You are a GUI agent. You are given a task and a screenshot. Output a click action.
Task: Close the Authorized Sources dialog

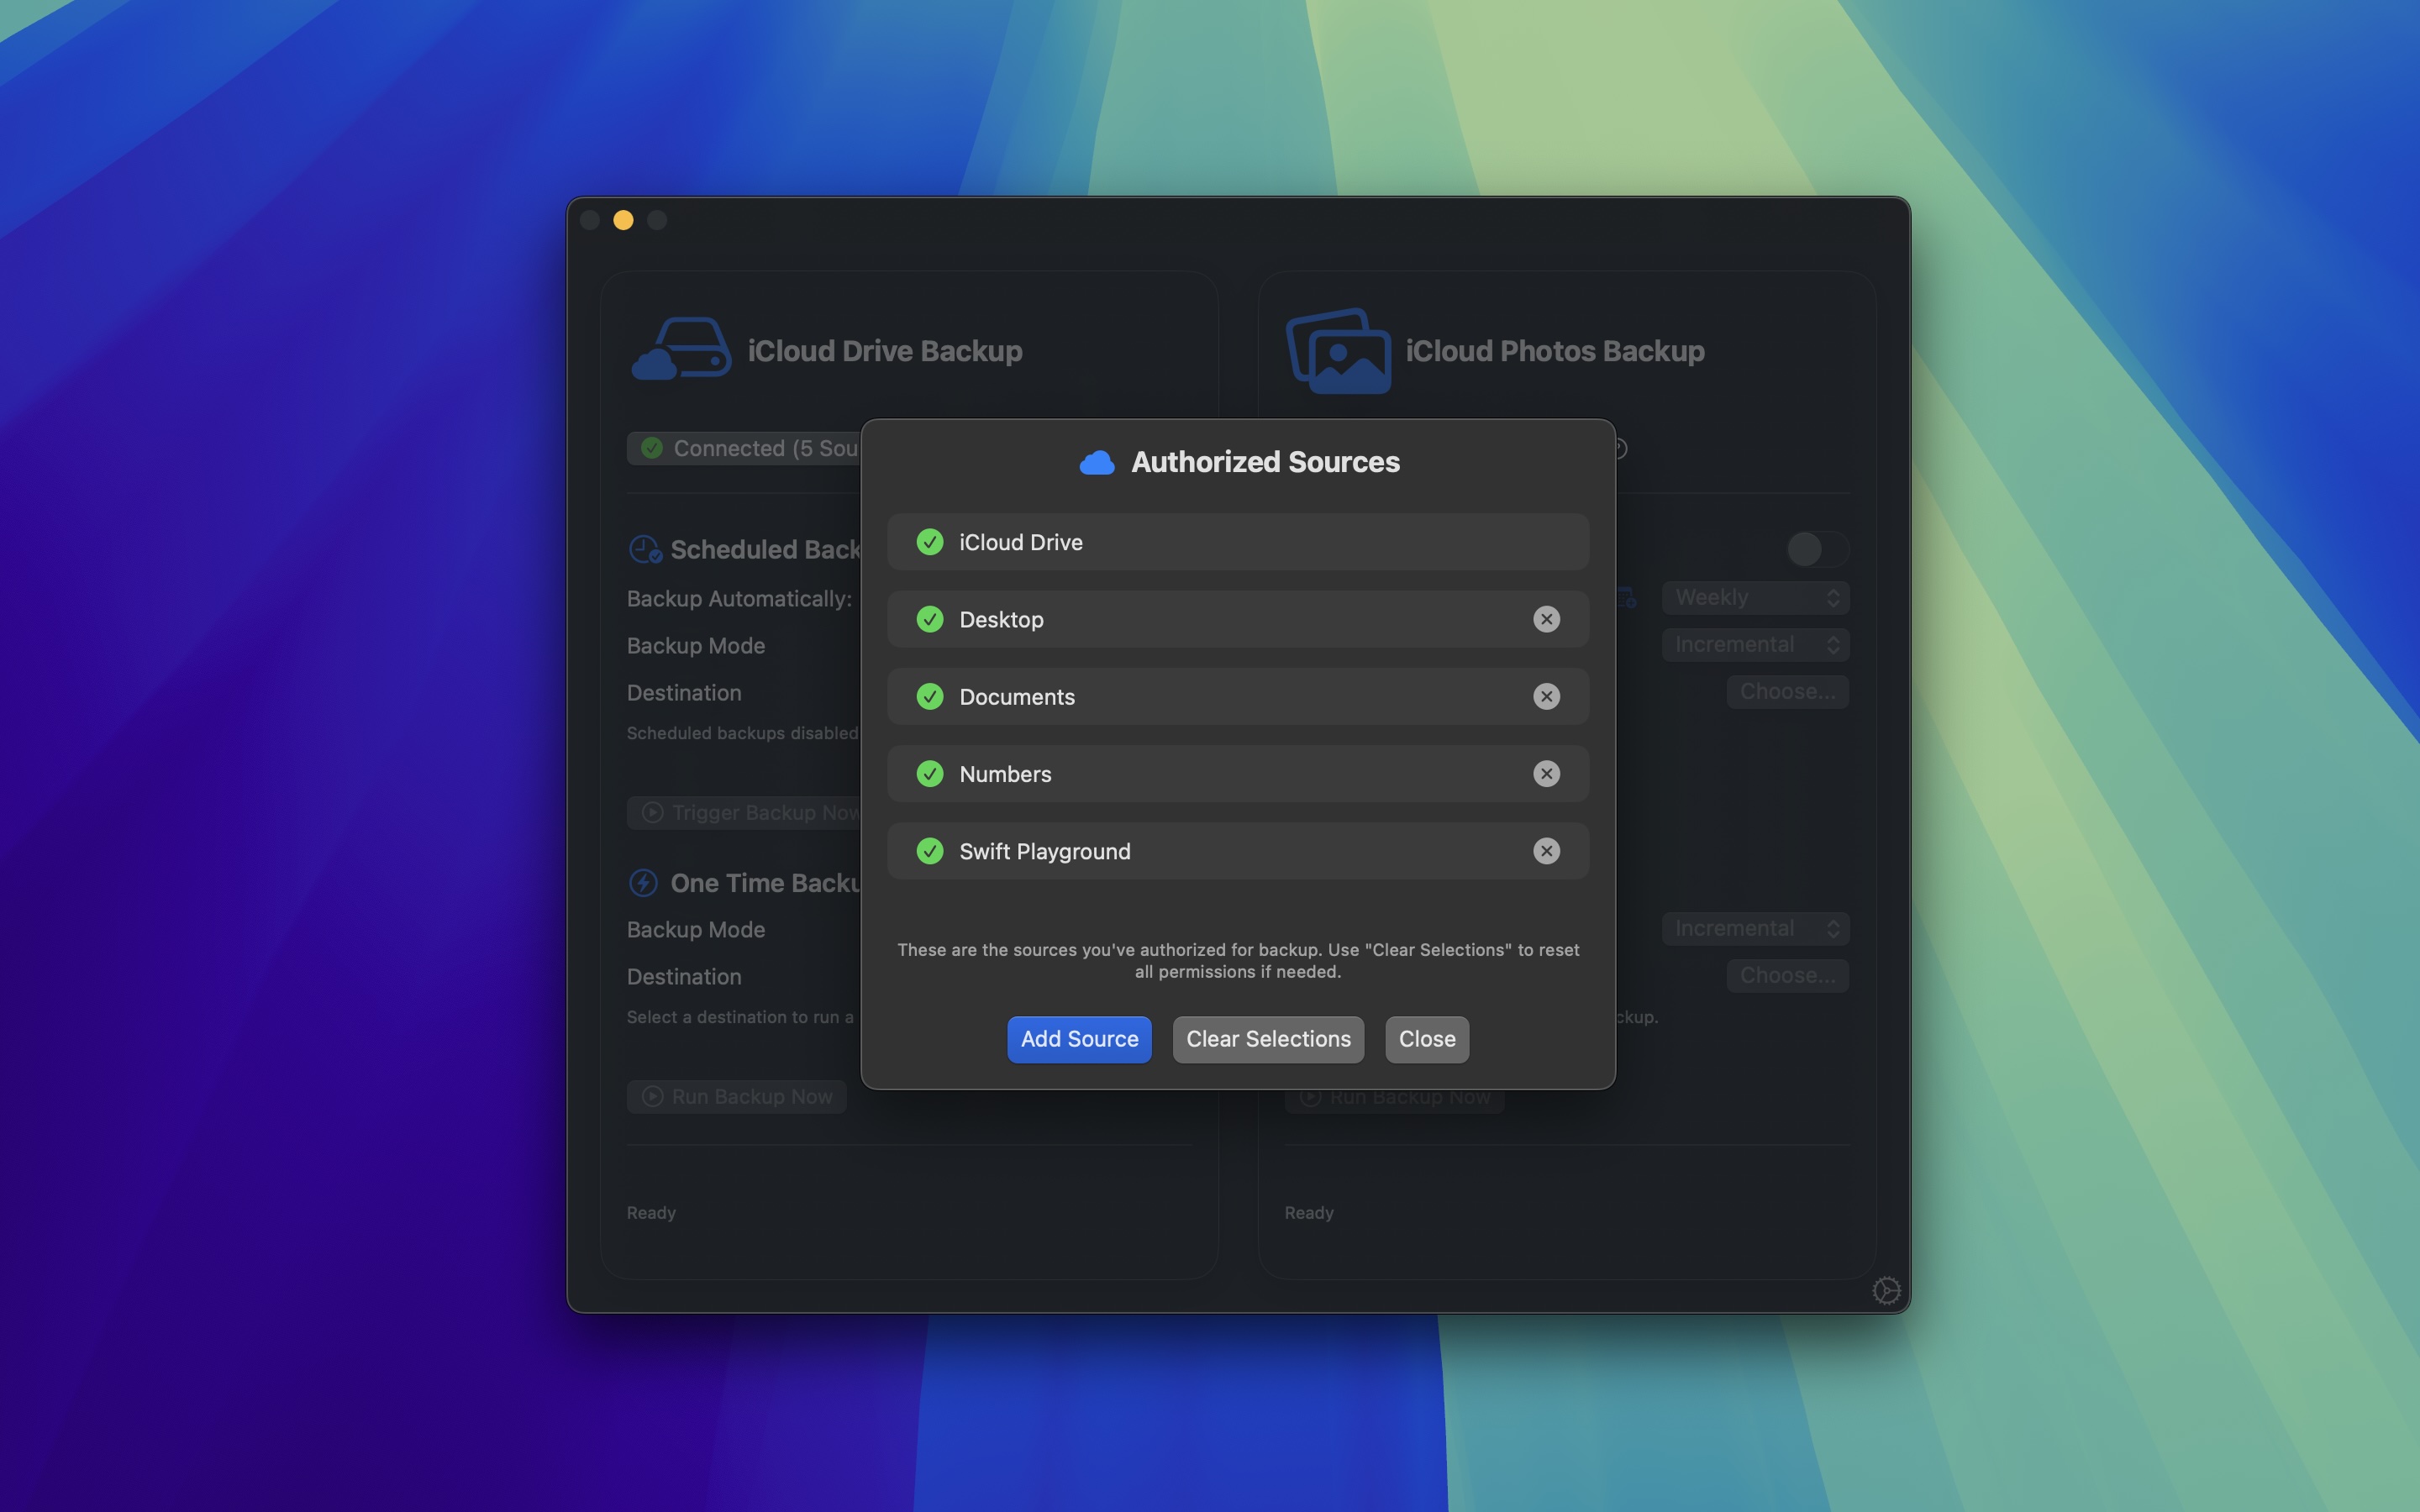pos(1426,1039)
